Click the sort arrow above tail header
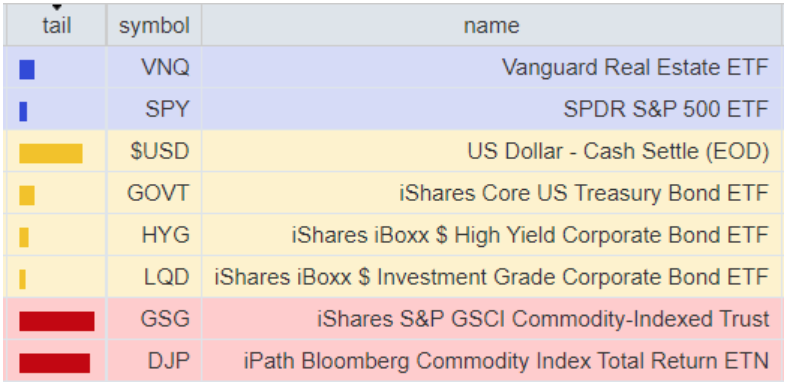The image size is (788, 384). pos(57,8)
